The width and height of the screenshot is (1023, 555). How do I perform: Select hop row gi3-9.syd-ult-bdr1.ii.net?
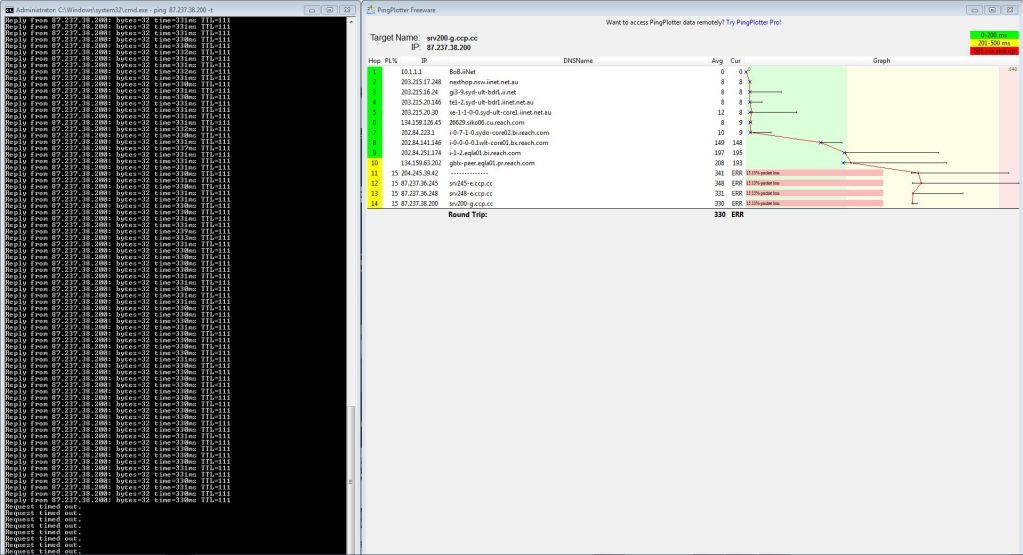click(693, 92)
